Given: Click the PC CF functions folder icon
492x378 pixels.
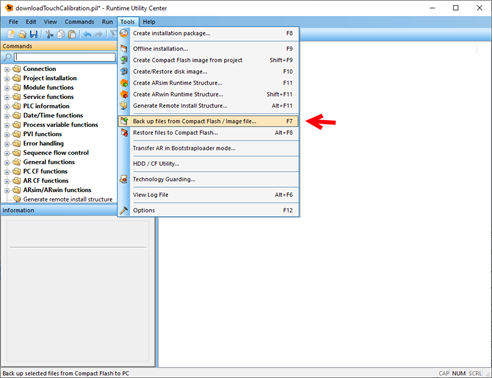Looking at the screenshot, I should [17, 171].
